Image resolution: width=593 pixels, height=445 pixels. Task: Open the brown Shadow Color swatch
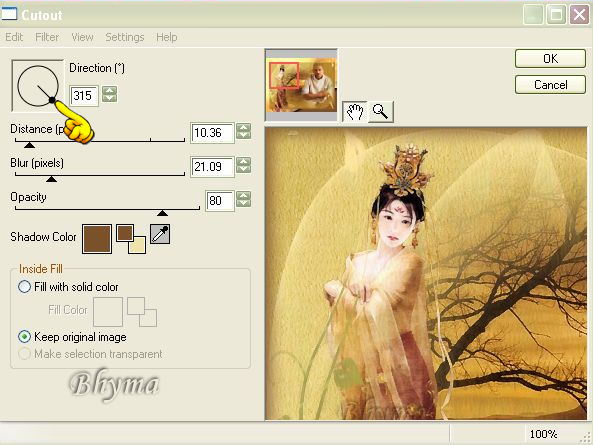click(x=97, y=239)
